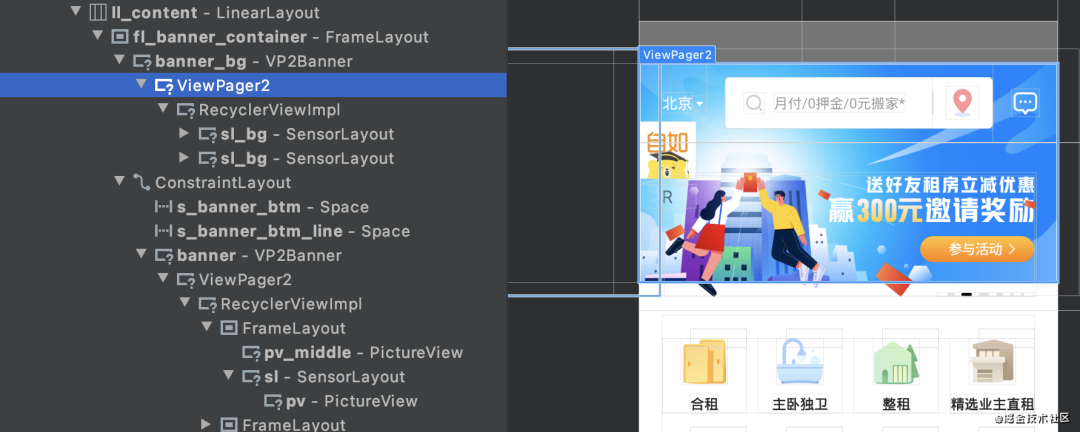This screenshot has height=432, width=1080.
Task: Collapse the ConstraintLayout node
Action: pos(120,181)
